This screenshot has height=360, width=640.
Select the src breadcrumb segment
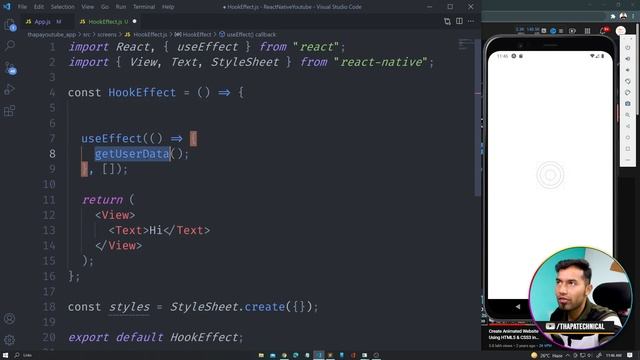tap(87, 35)
